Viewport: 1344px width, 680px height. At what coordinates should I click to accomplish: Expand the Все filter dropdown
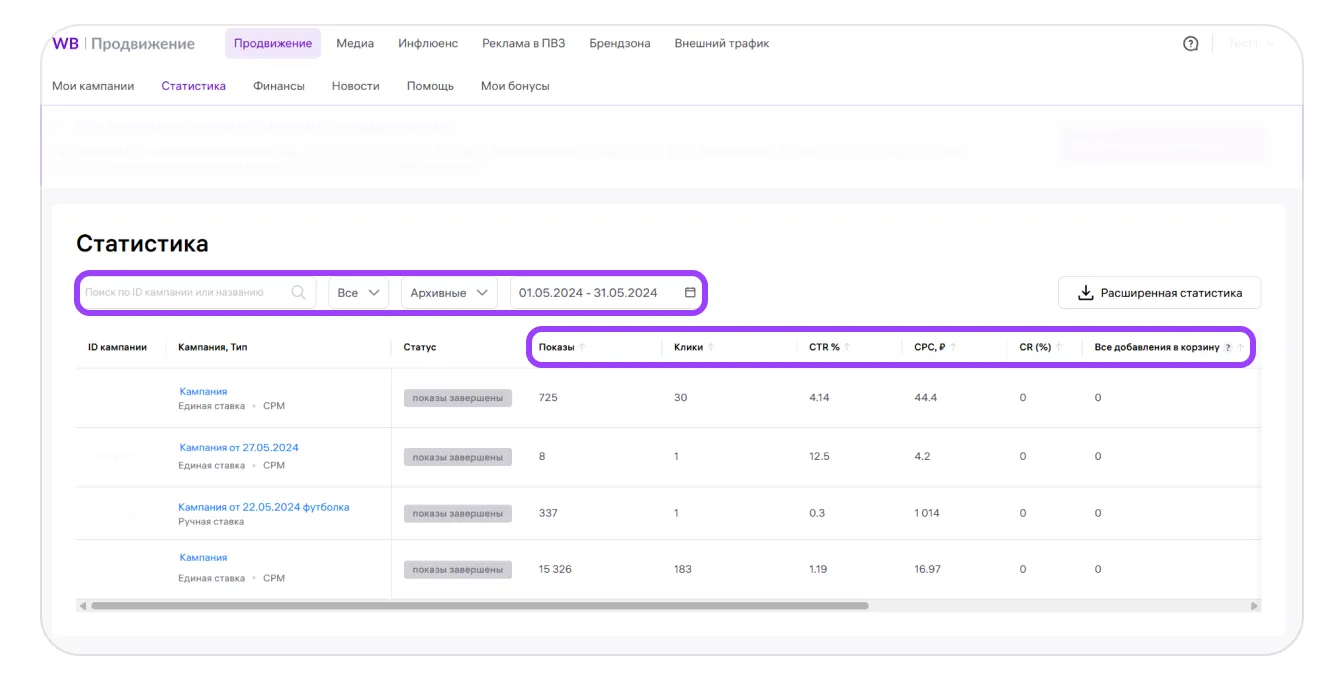point(358,293)
